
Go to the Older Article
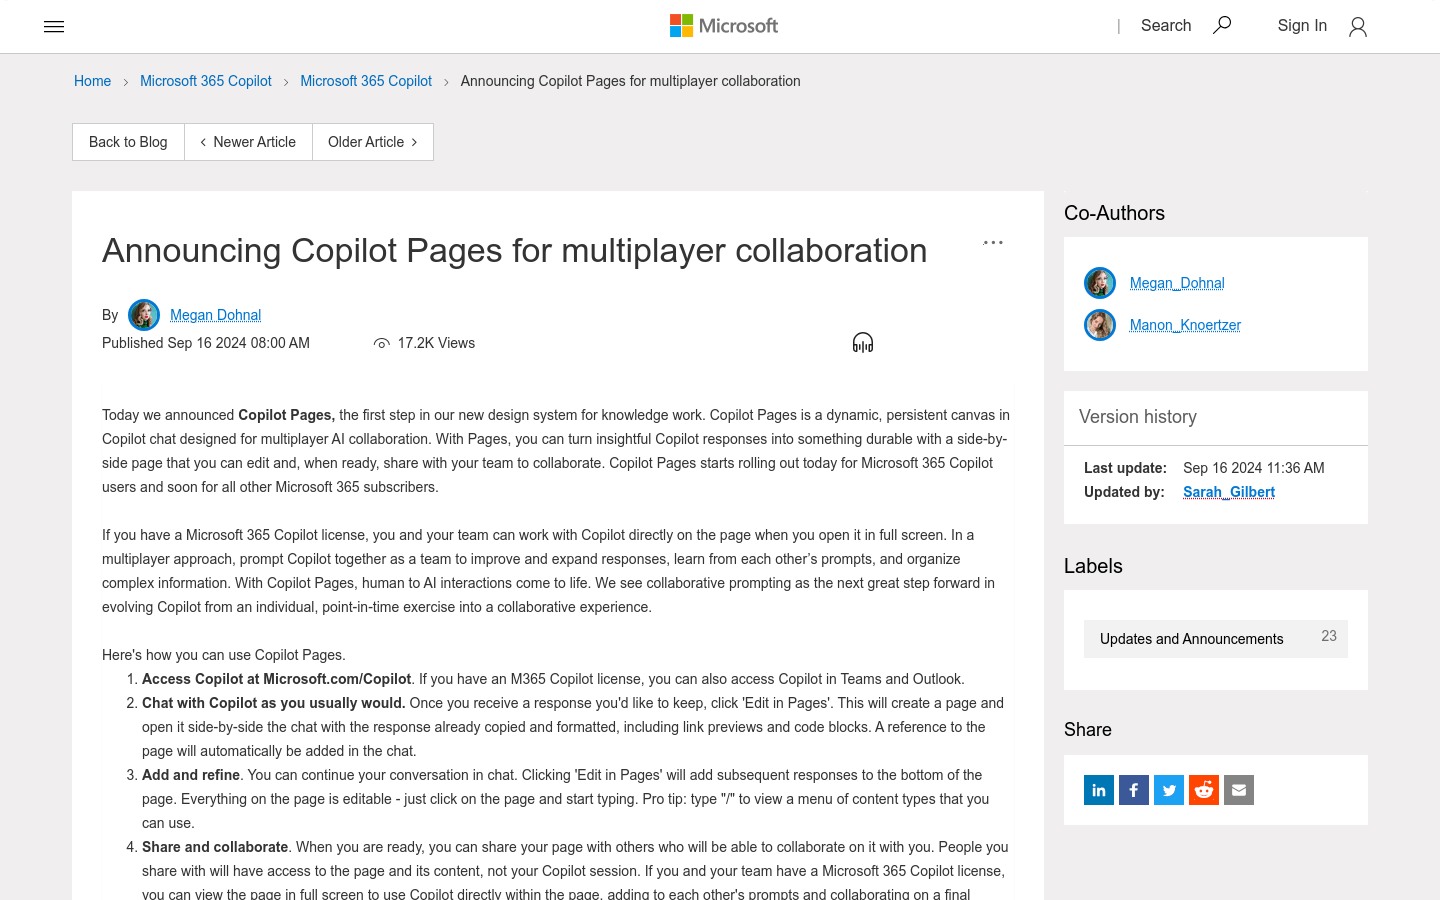(373, 142)
